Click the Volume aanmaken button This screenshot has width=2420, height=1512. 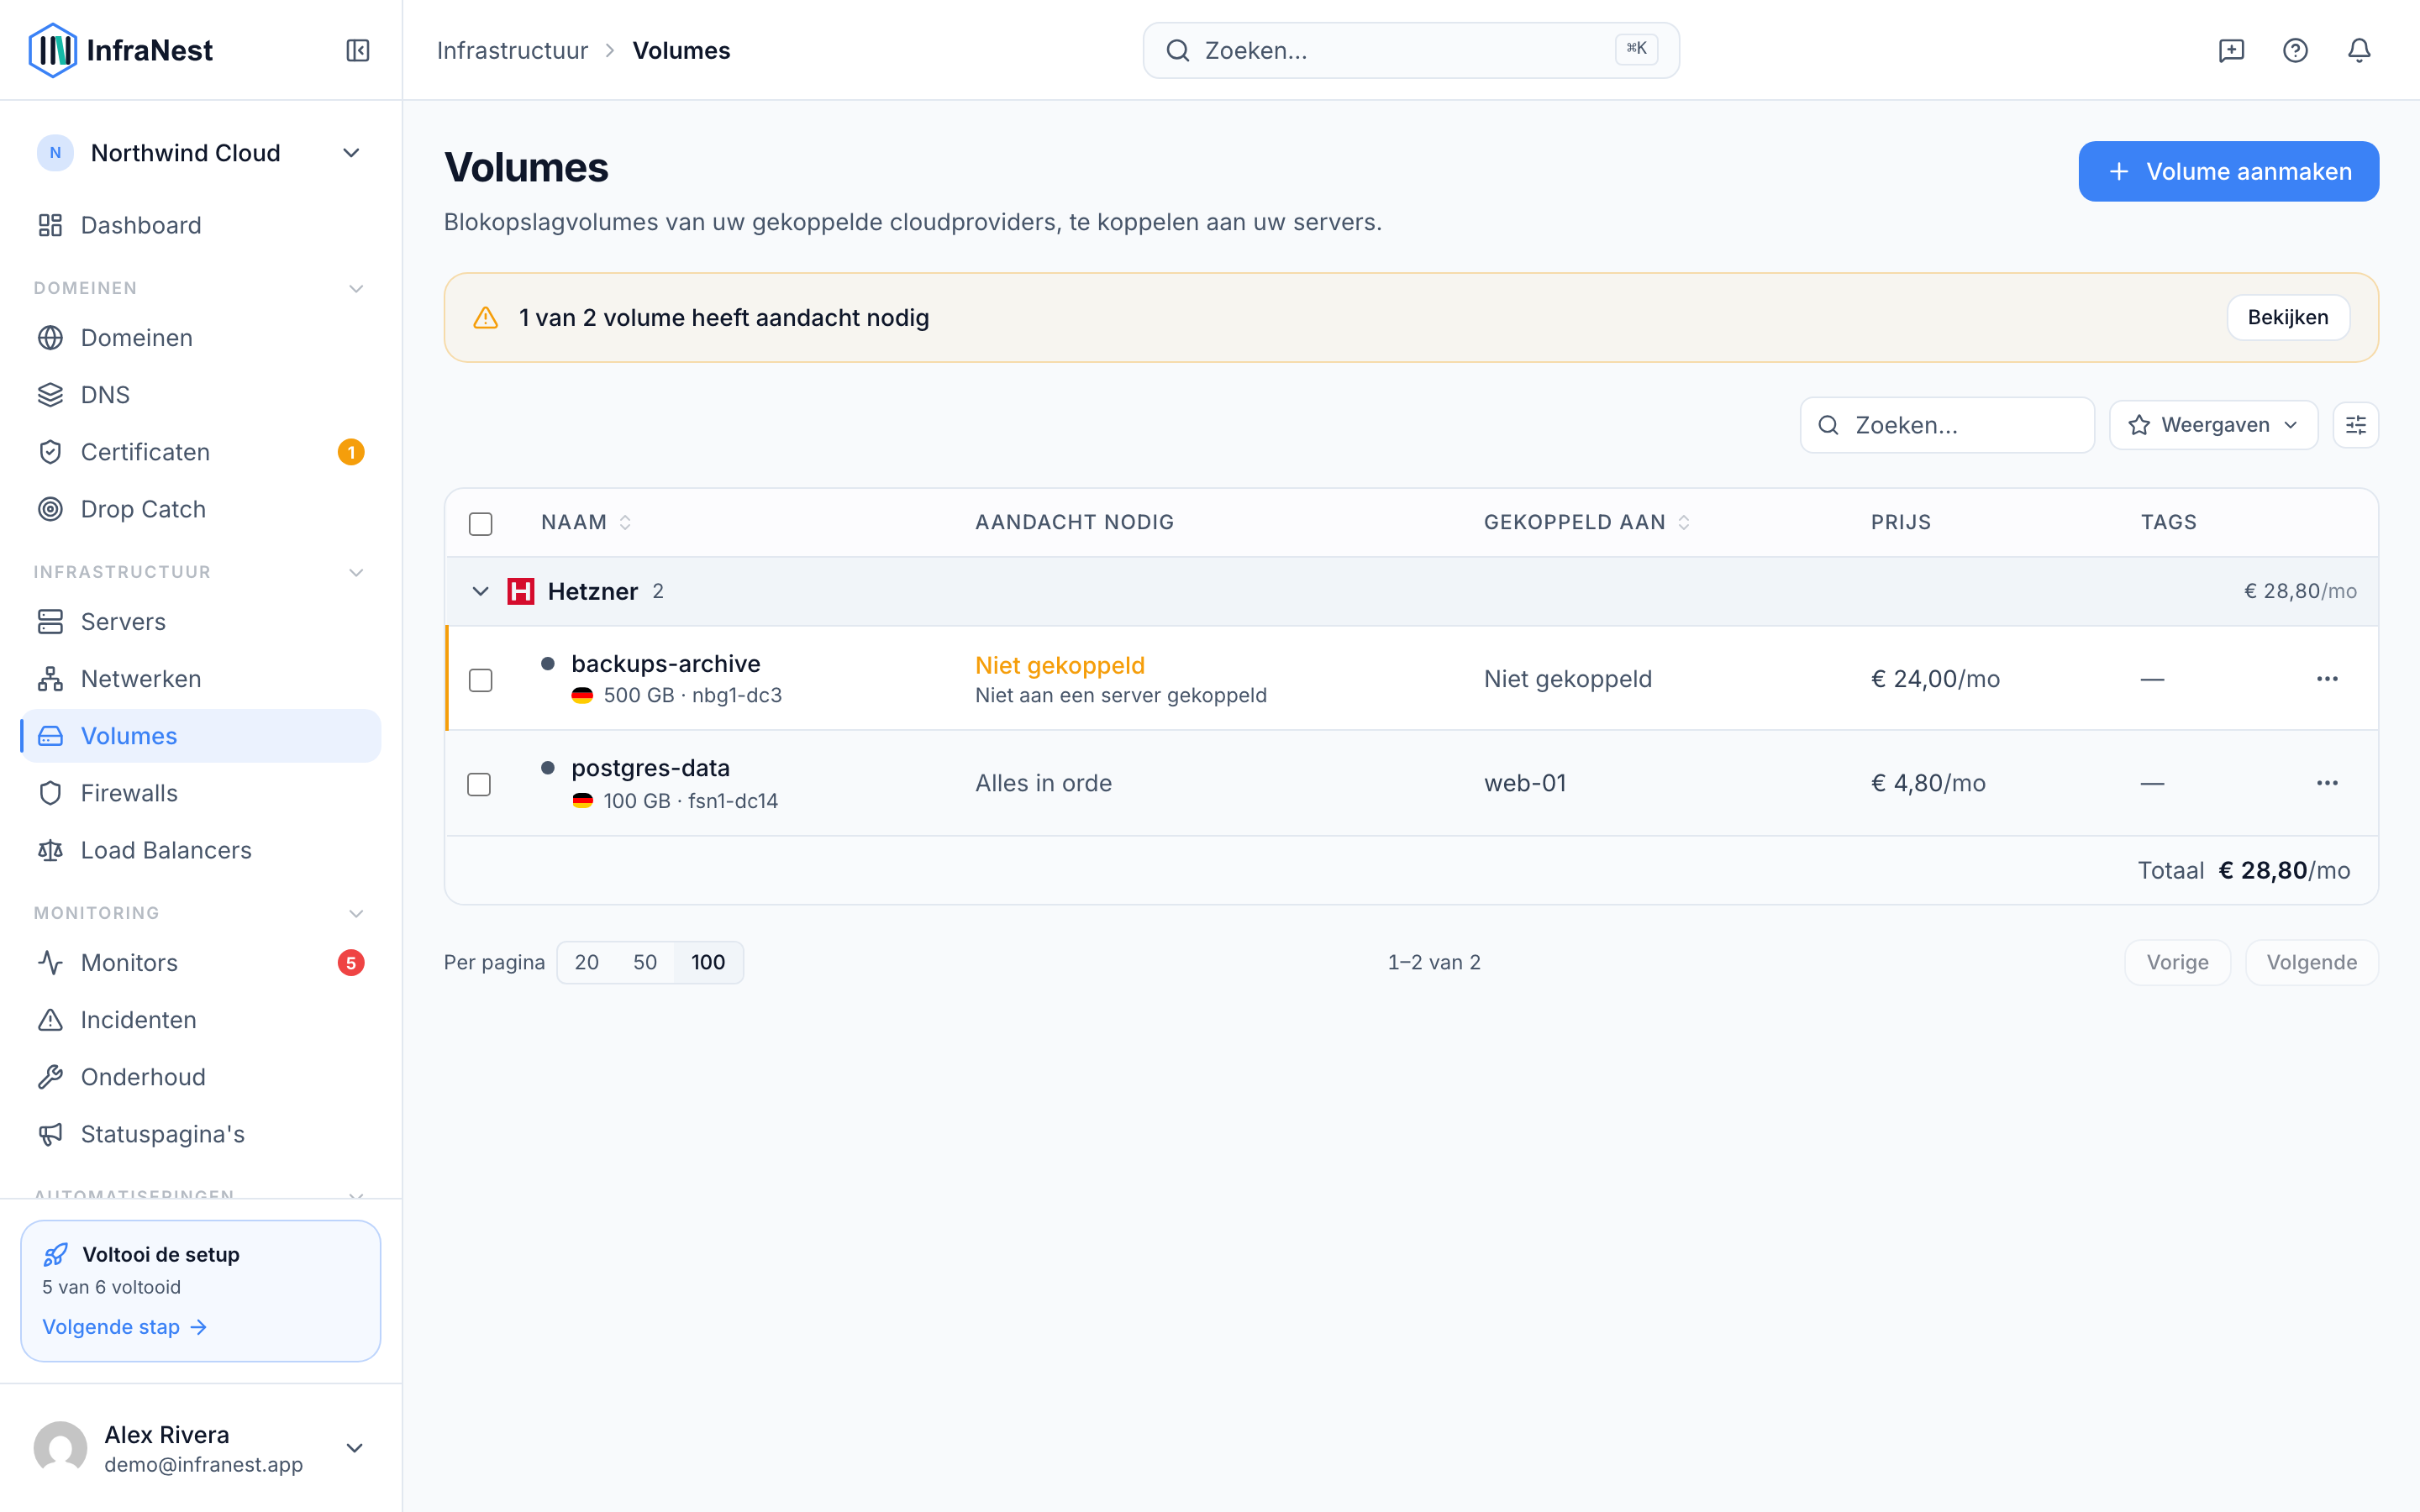point(2228,171)
